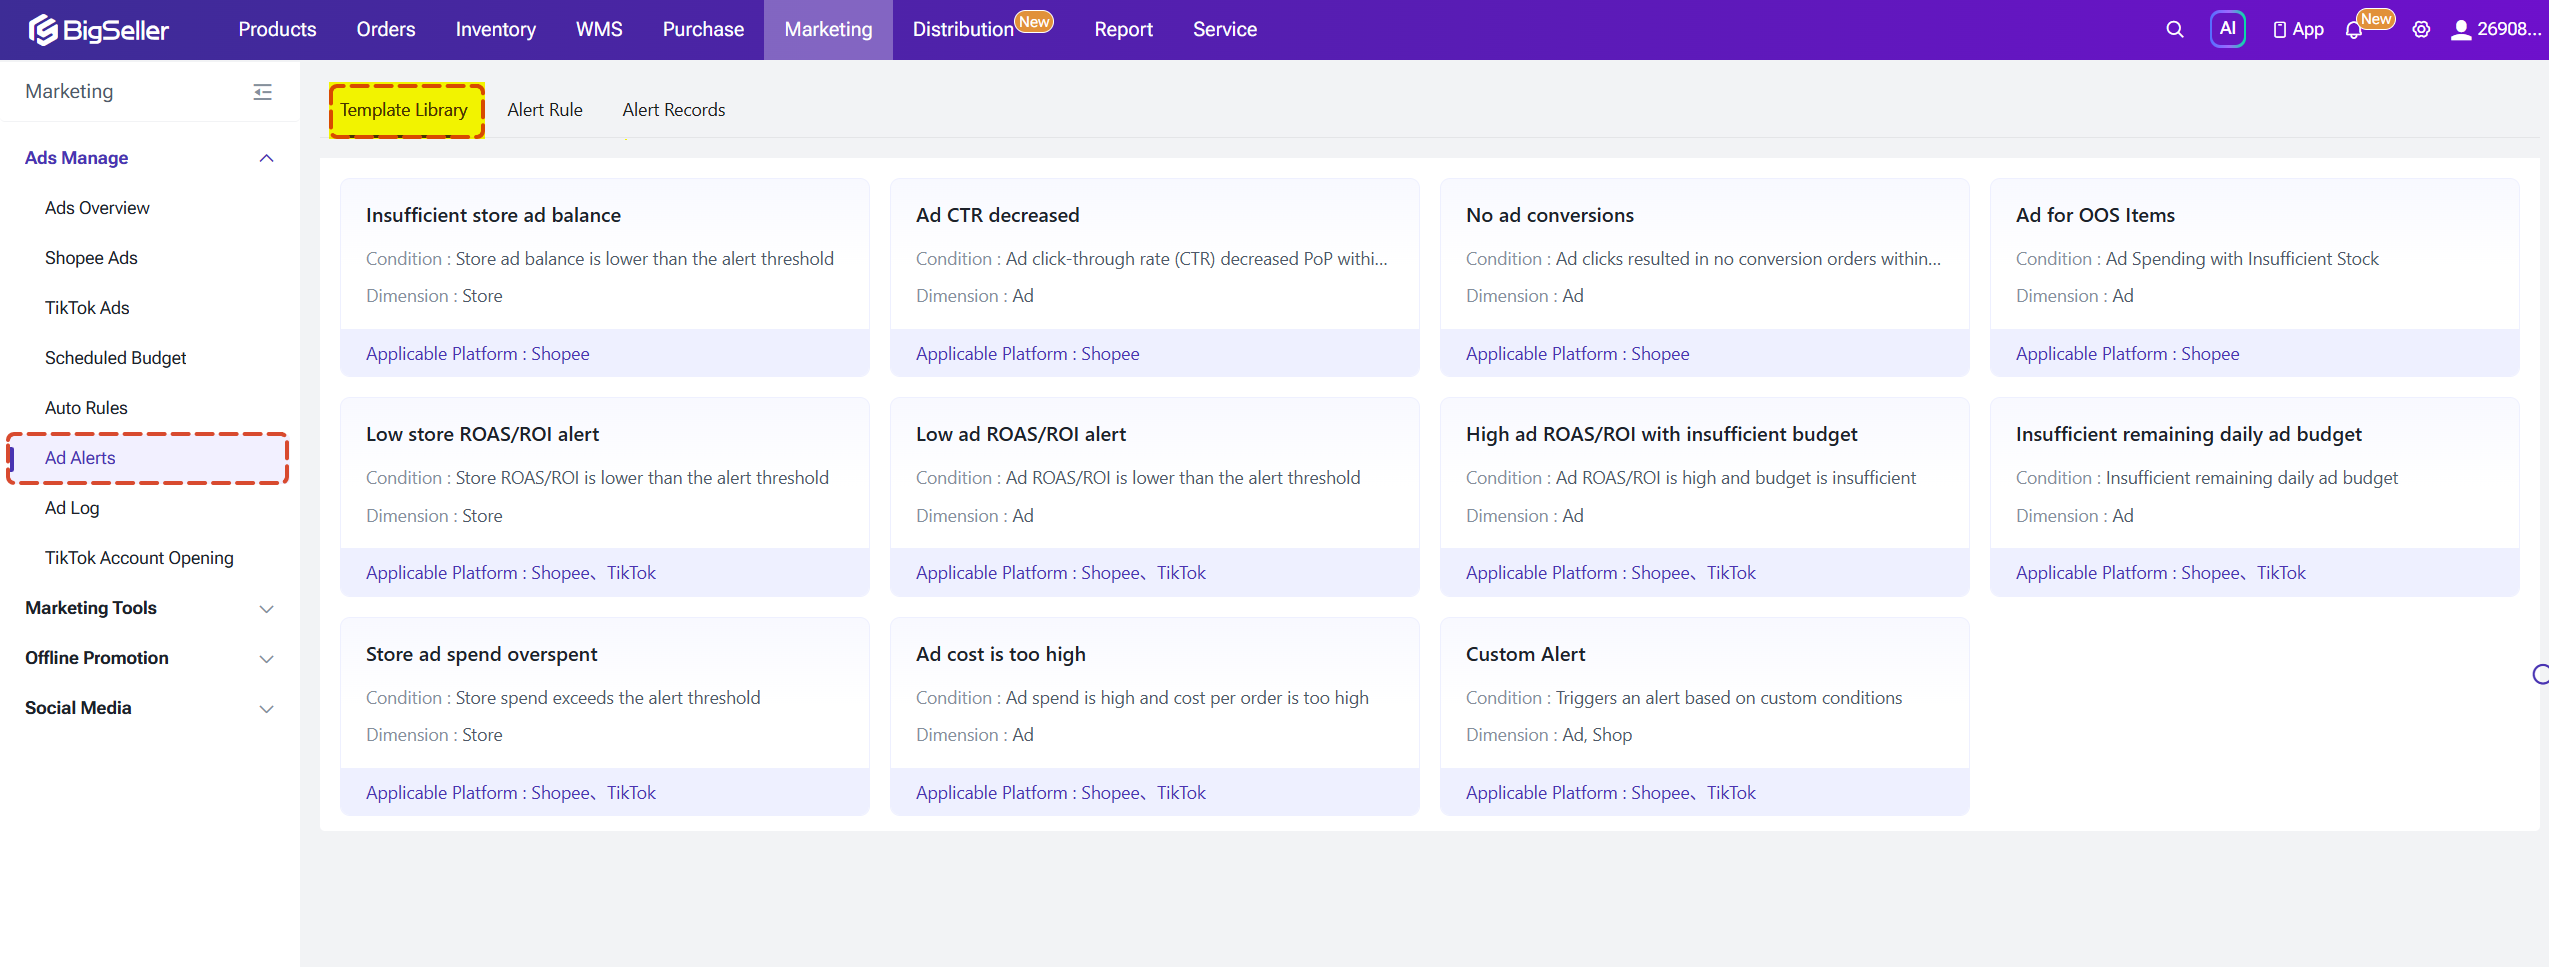Select the Ad for OOS Items template
Image resolution: width=2549 pixels, height=967 pixels.
coord(2254,277)
